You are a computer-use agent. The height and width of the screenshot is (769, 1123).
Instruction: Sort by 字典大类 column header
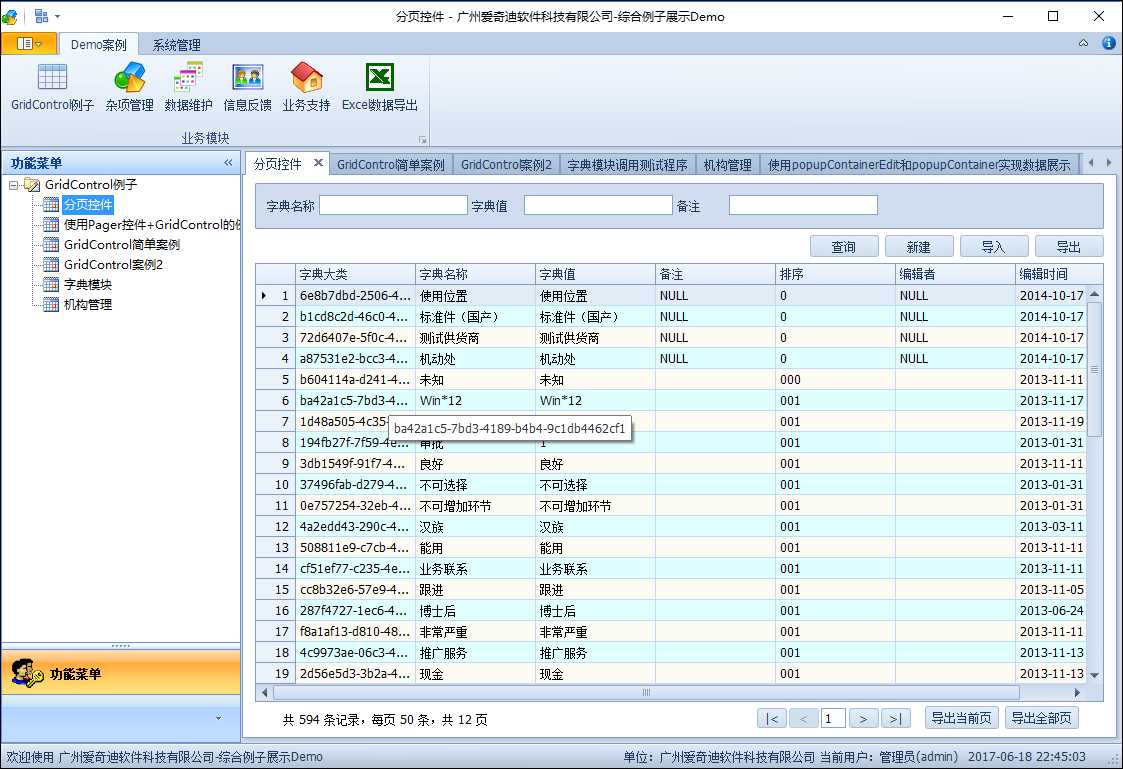355,274
